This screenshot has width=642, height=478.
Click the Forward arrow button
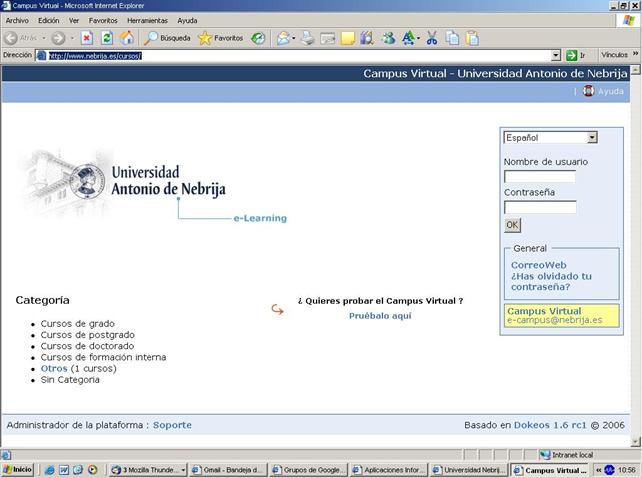click(x=58, y=38)
